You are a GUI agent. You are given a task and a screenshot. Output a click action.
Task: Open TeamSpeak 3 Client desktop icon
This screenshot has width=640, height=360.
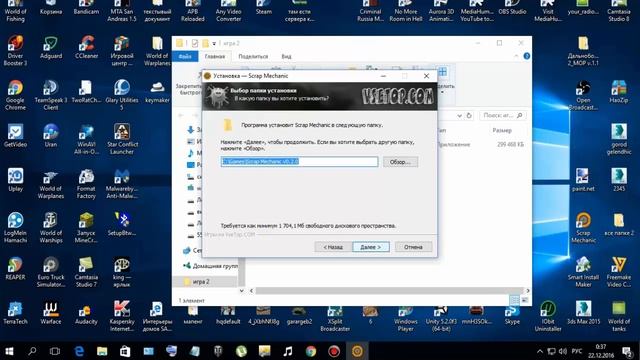[51, 96]
